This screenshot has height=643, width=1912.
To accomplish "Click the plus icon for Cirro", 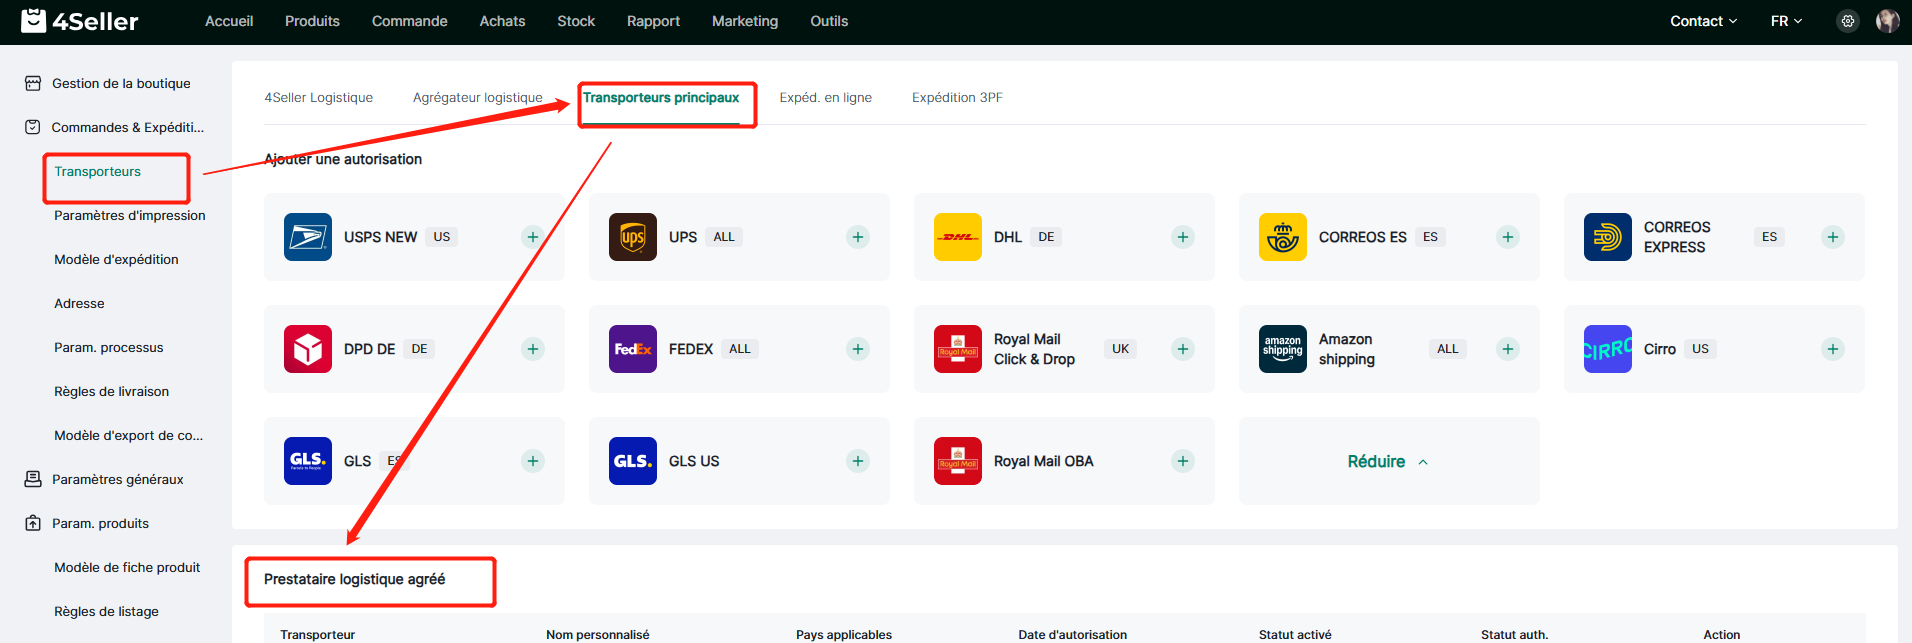I will coord(1832,349).
